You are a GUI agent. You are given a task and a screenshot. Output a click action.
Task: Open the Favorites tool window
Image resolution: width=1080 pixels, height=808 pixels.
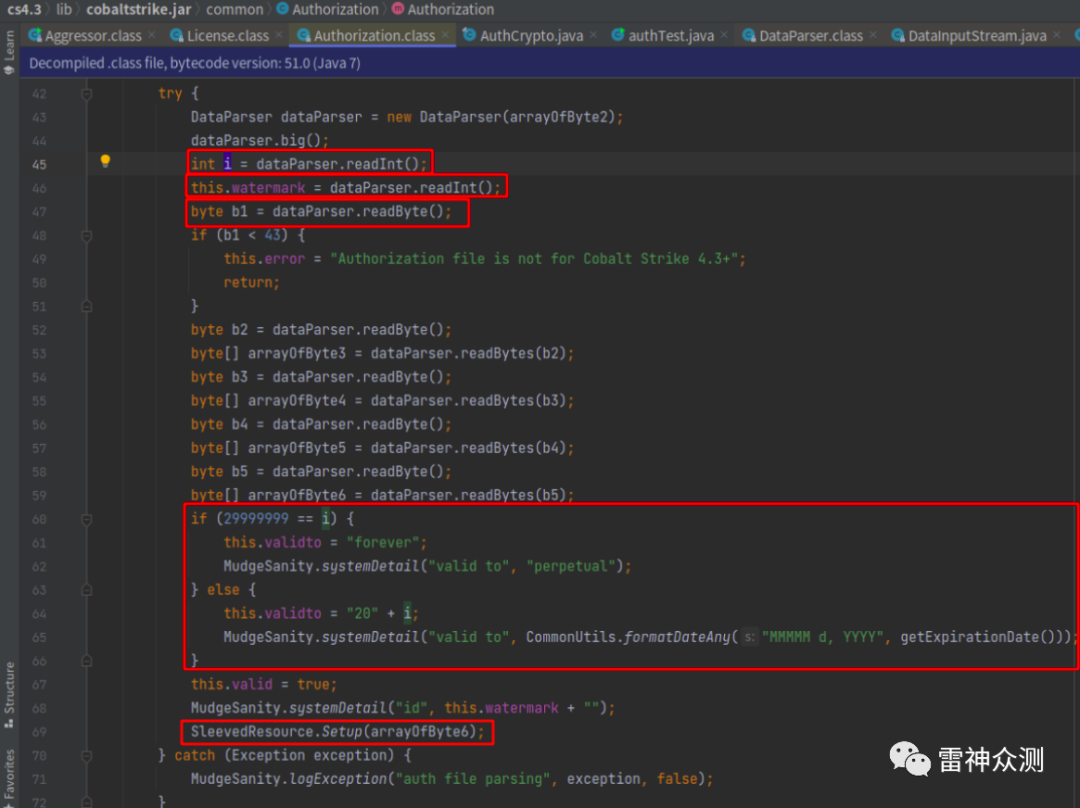coord(9,778)
